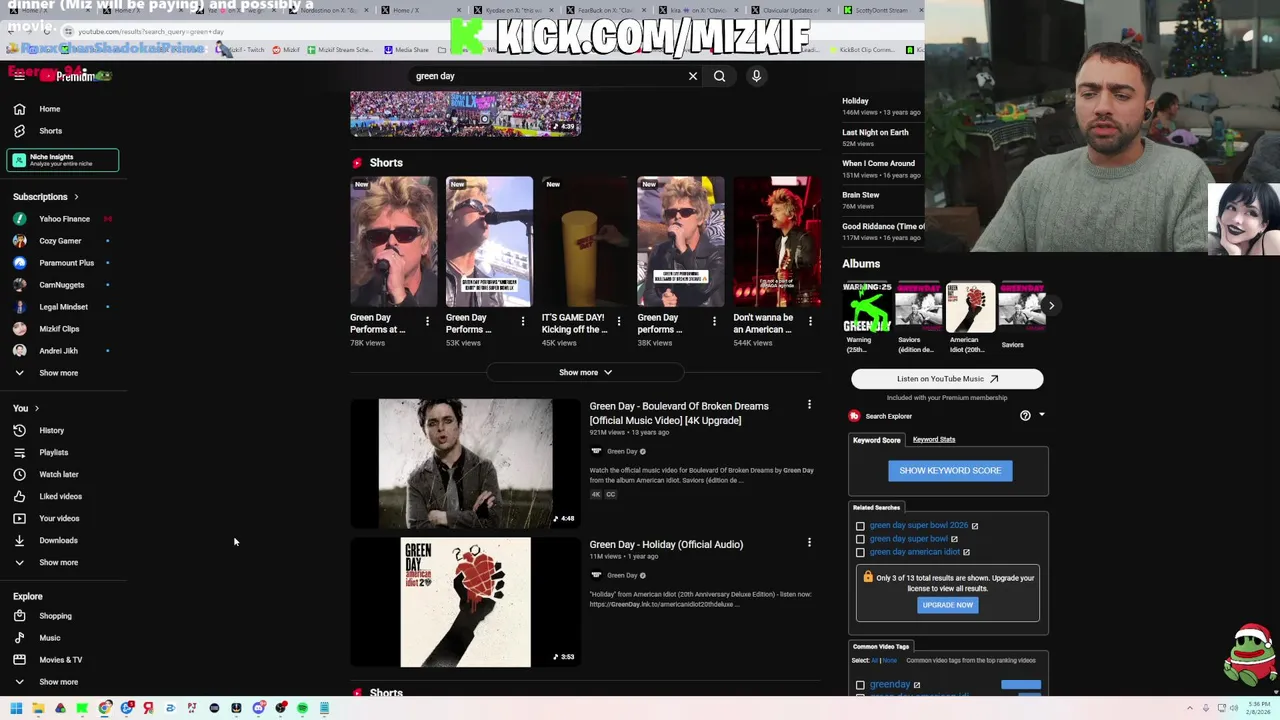This screenshot has width=1280, height=720.
Task: Expand the Subscriptions header chevron
Action: 76,197
